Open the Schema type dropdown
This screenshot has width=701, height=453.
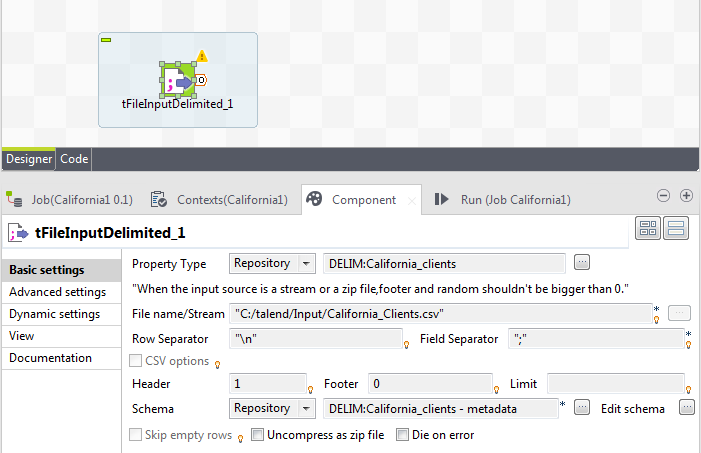[x=272, y=408]
